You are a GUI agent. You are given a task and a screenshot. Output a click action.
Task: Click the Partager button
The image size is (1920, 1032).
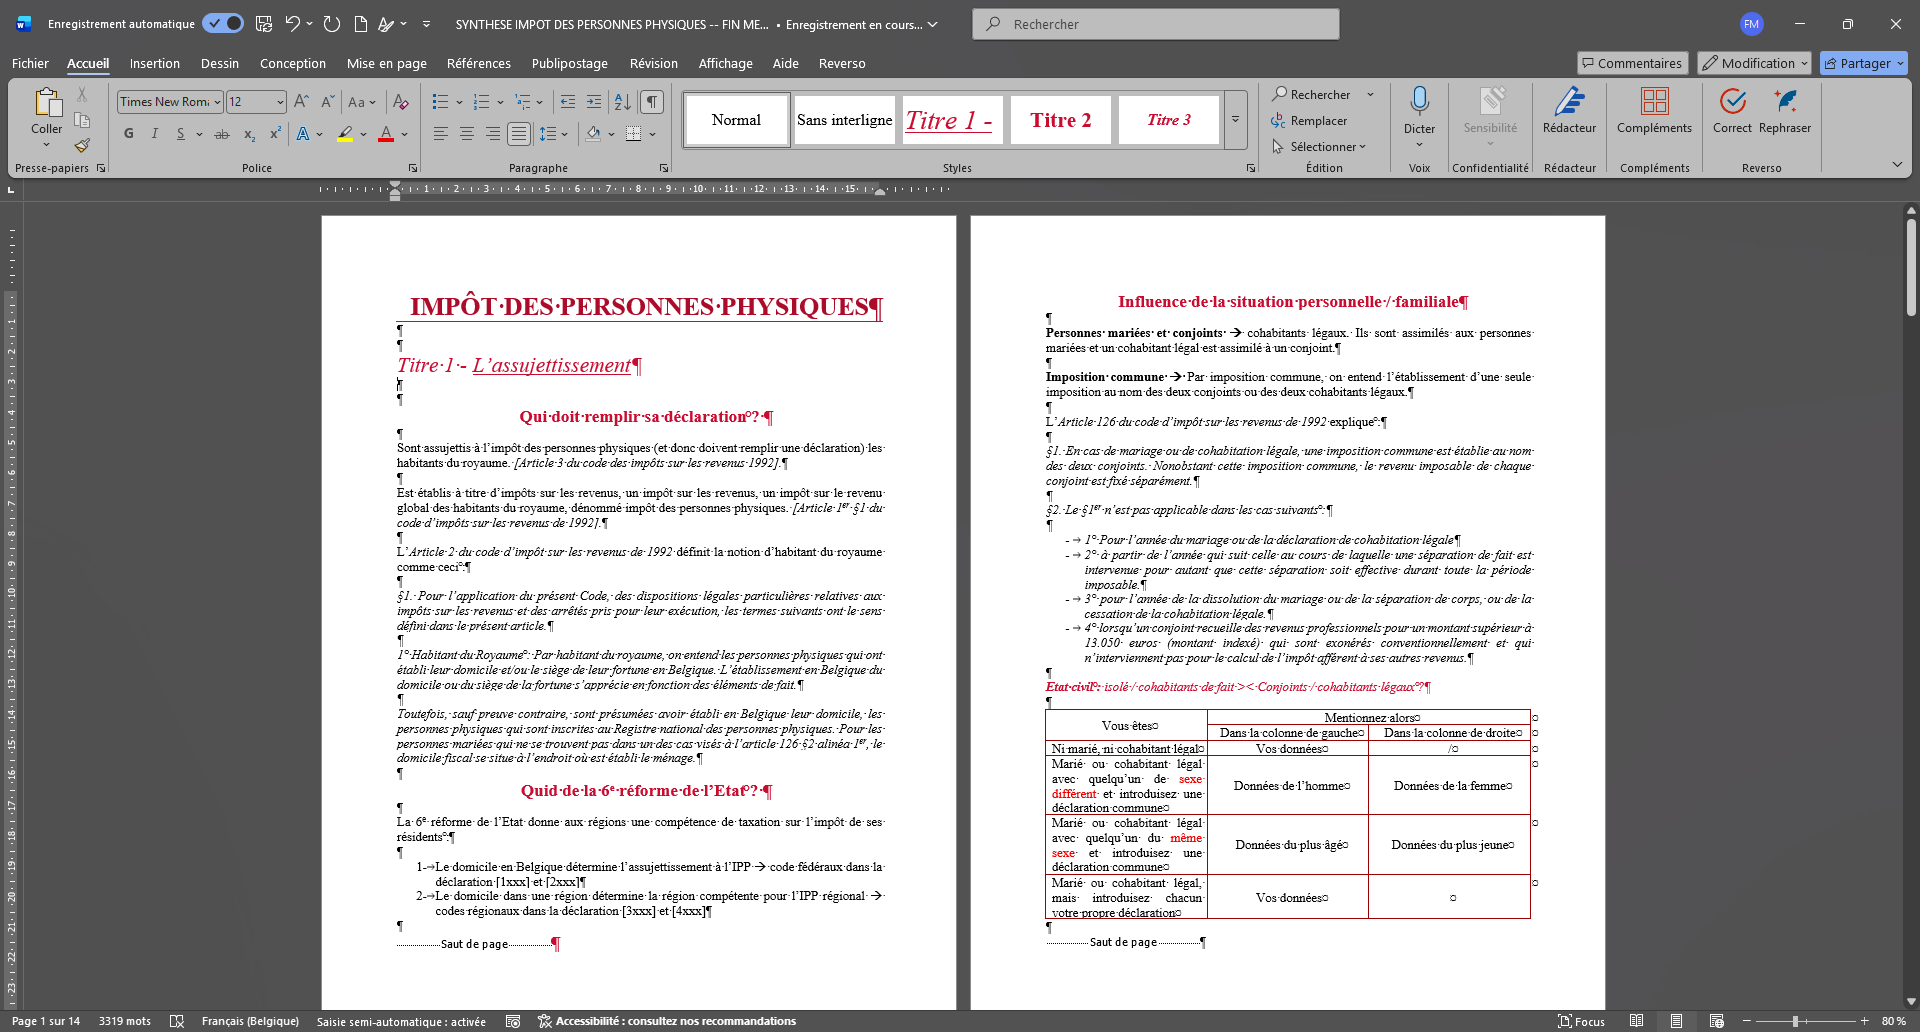[1864, 63]
